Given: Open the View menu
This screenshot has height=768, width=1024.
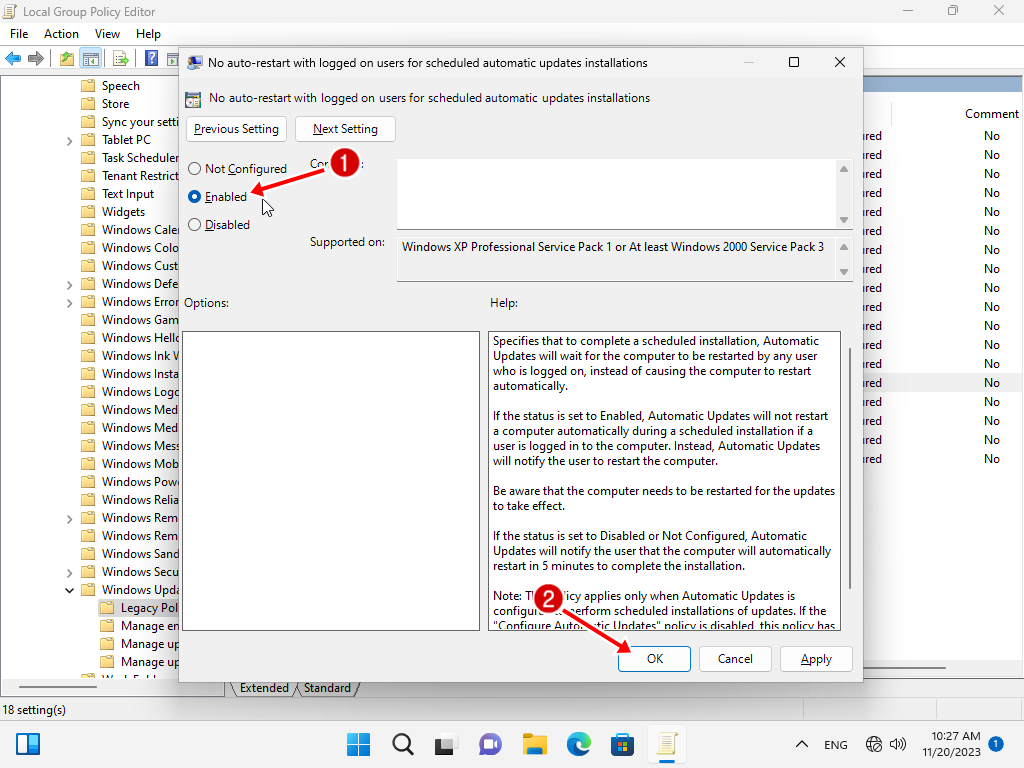Looking at the screenshot, I should [x=107, y=34].
